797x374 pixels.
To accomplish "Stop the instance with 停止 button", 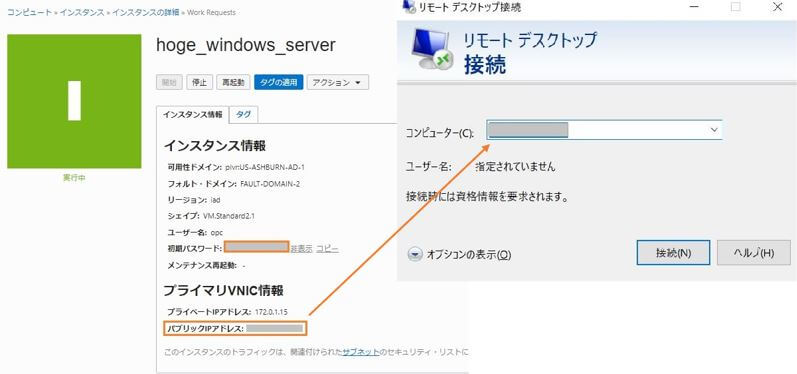I will (x=199, y=82).
